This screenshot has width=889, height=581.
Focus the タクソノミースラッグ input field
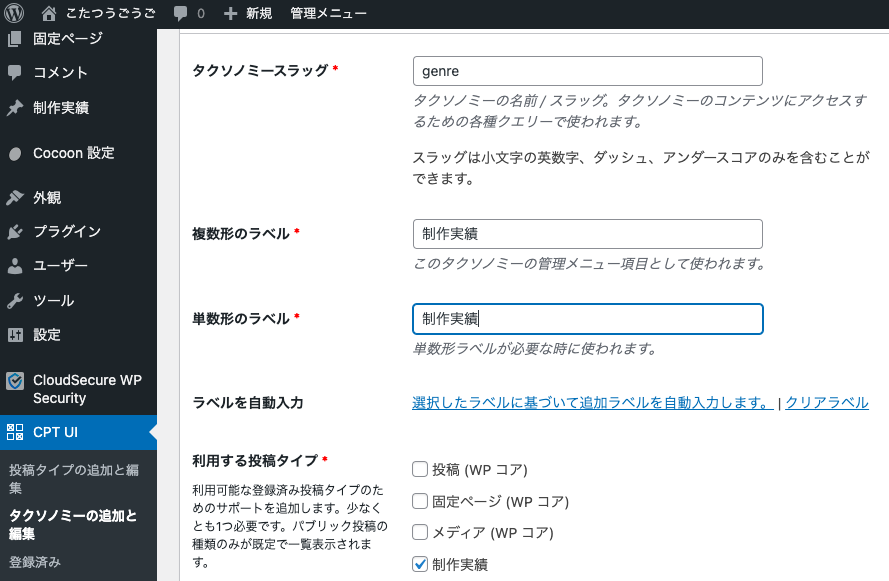pos(587,71)
